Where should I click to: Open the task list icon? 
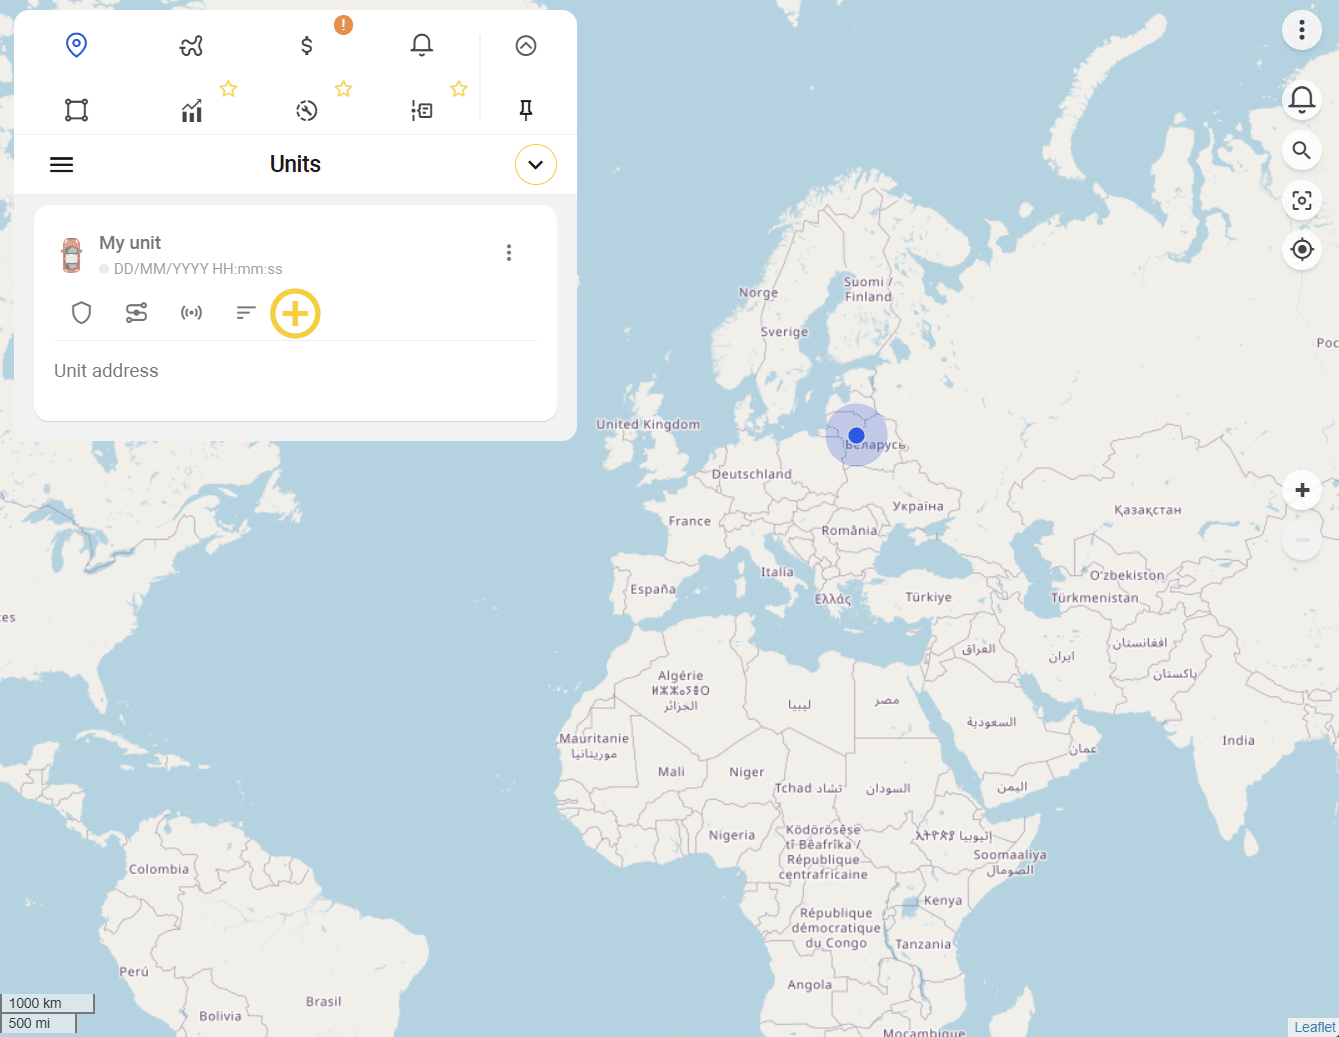(x=422, y=110)
